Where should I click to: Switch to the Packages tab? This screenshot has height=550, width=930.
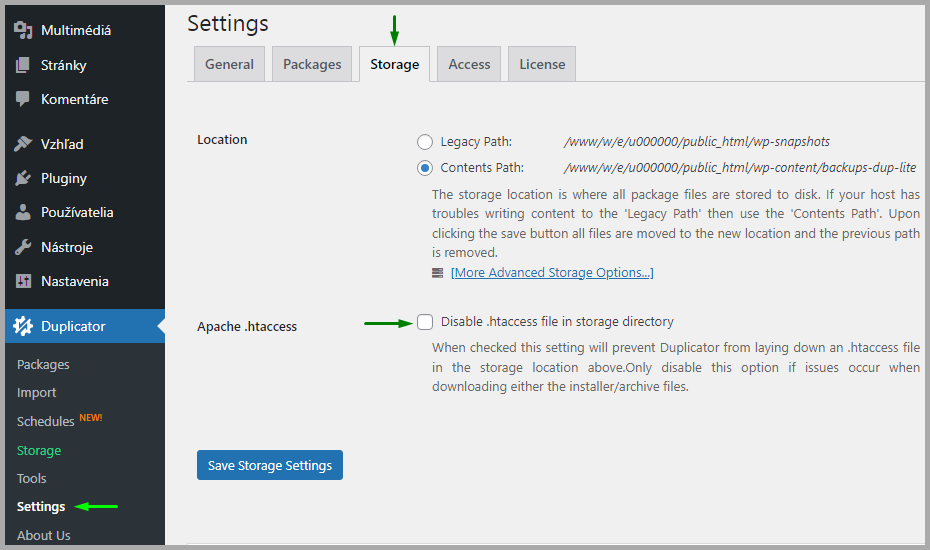[312, 64]
